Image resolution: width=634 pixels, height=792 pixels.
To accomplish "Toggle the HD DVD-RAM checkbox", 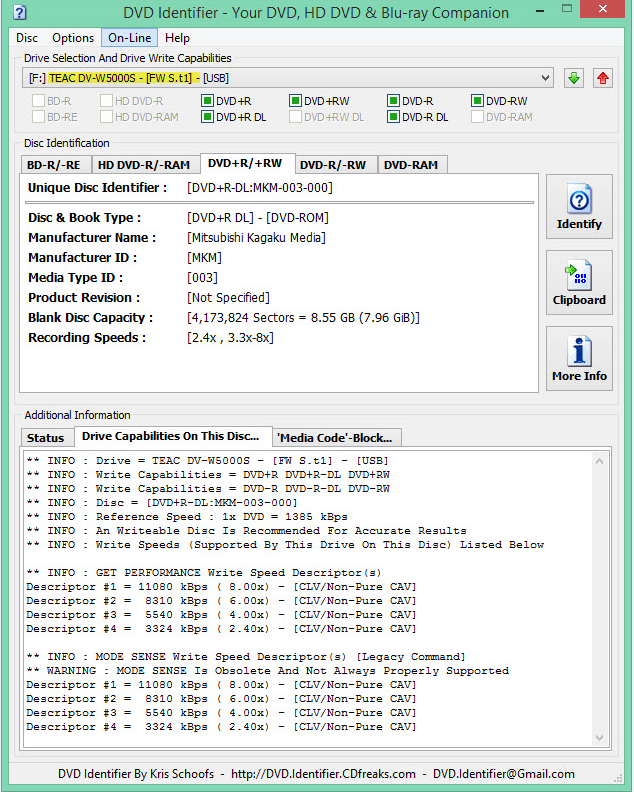I will tap(106, 117).
